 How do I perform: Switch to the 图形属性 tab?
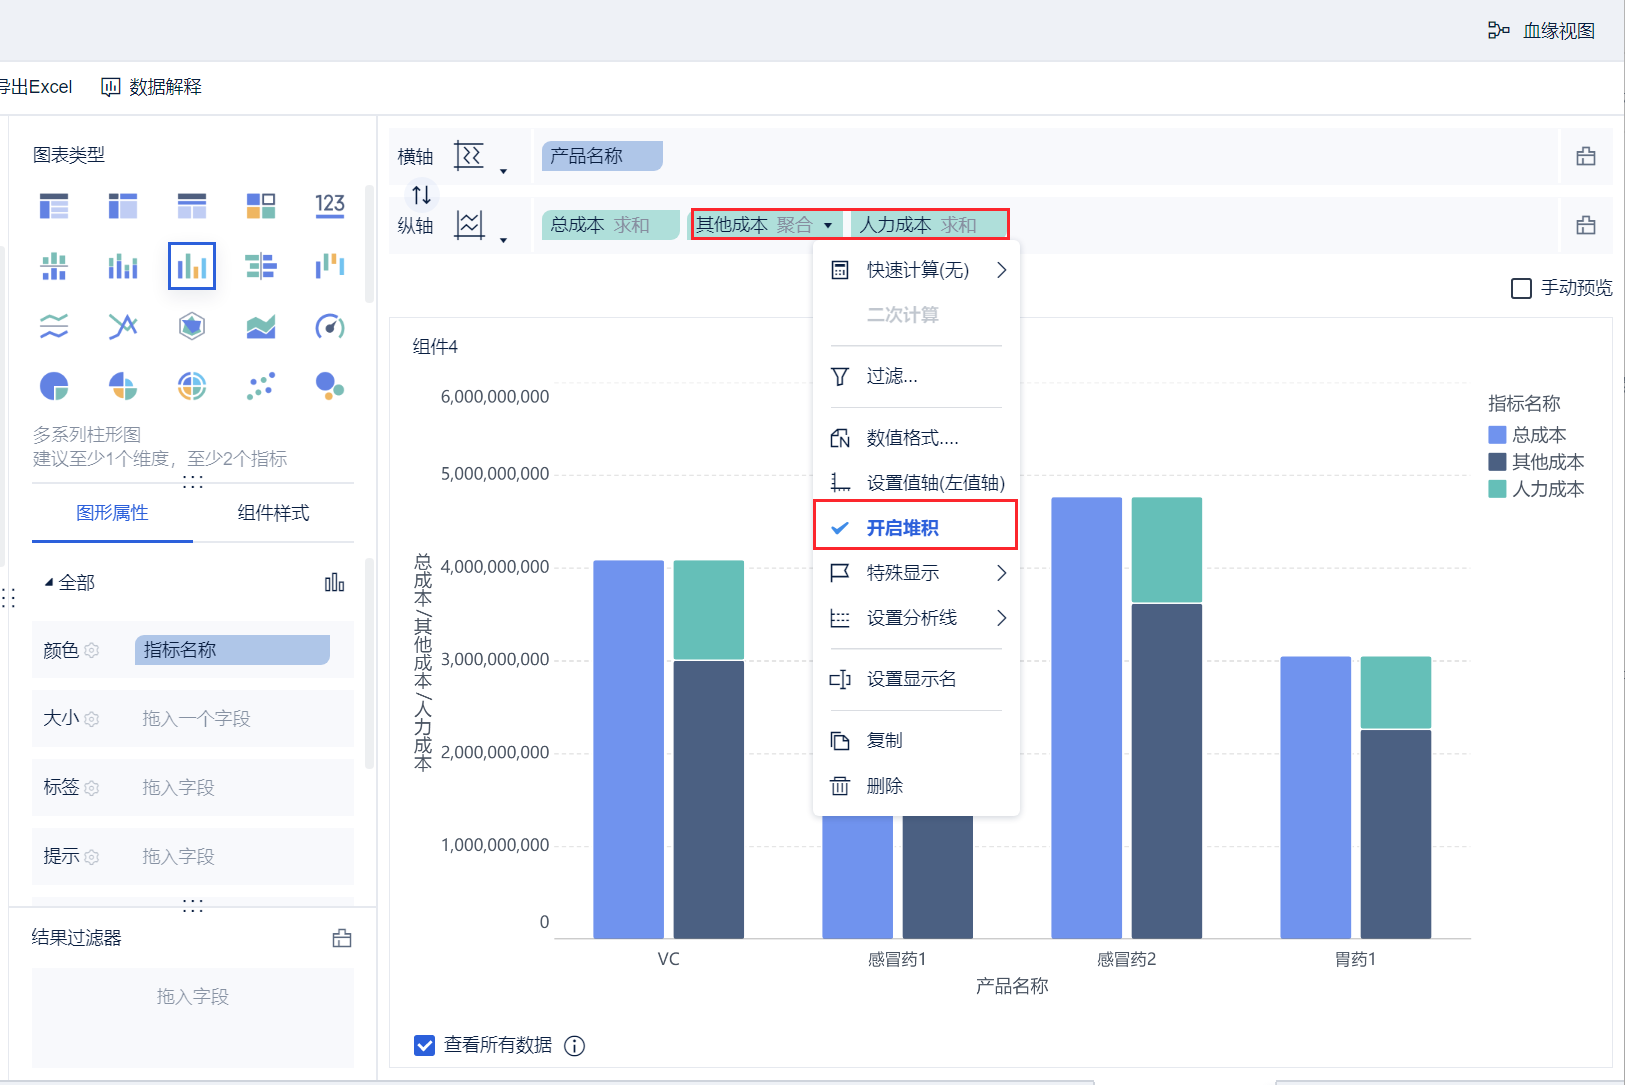pyautogui.click(x=112, y=513)
